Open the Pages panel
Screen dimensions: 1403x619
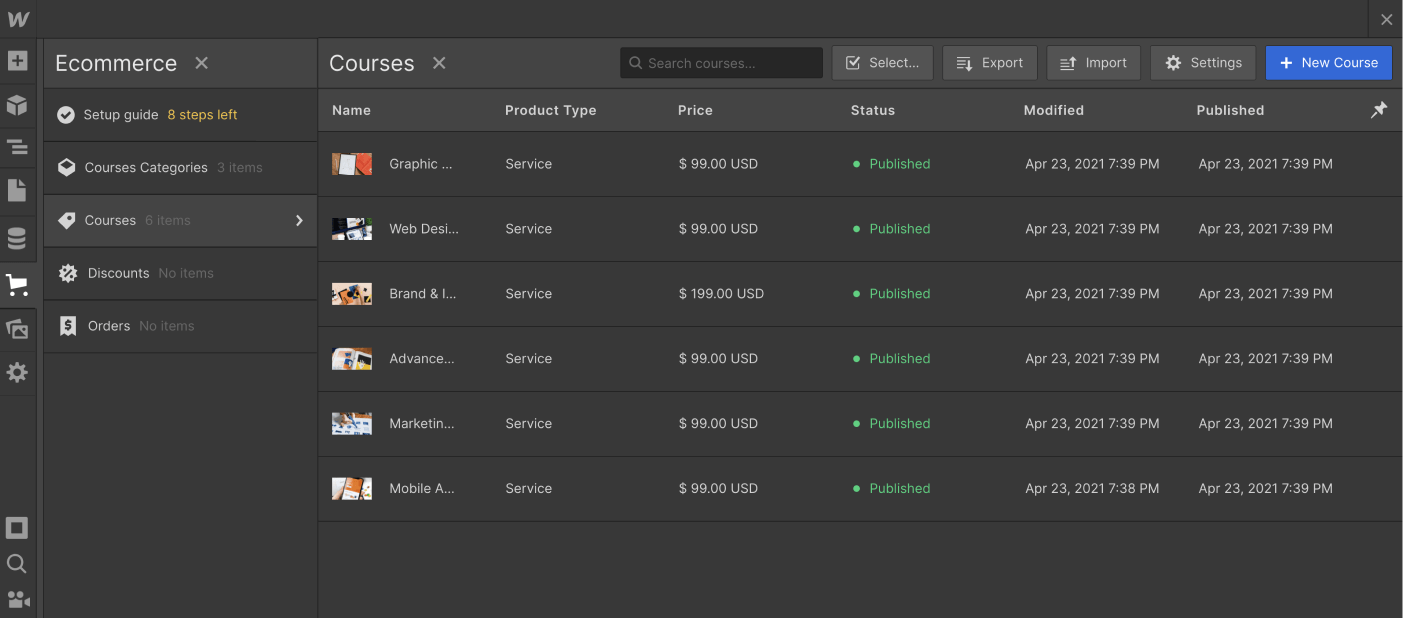(x=17, y=190)
